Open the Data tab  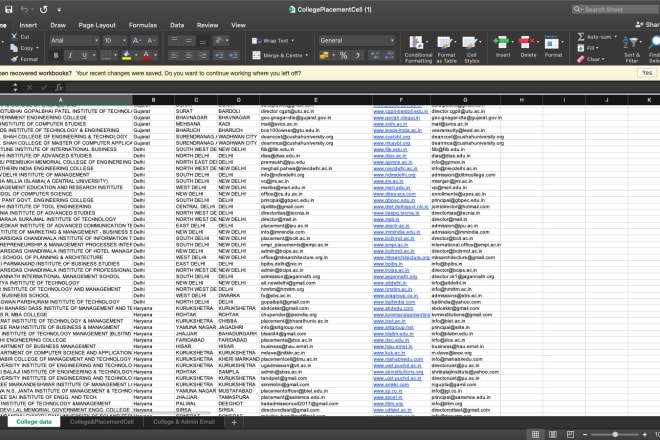(x=177, y=25)
